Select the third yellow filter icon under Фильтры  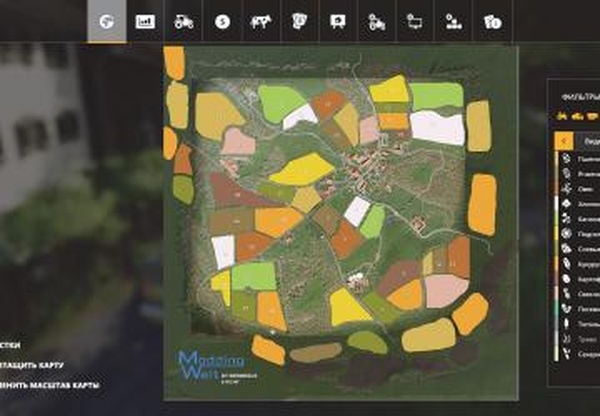coord(593,116)
